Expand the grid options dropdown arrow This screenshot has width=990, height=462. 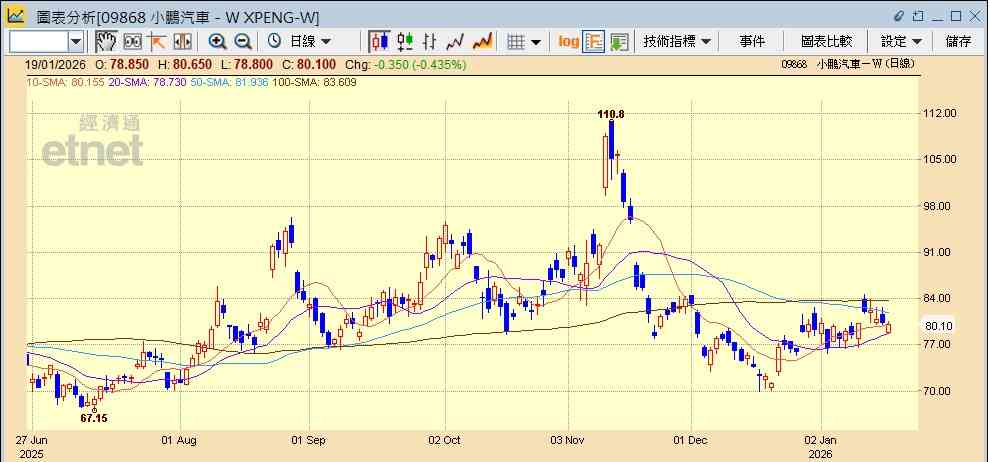[535, 42]
